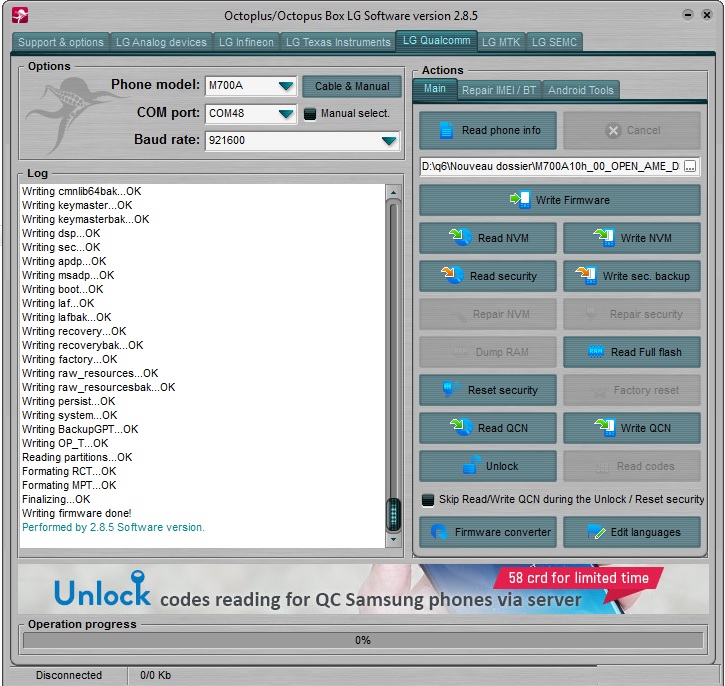Screen dimensions: 725x686
Task: Enable the Manual select checkbox
Action: (310, 114)
